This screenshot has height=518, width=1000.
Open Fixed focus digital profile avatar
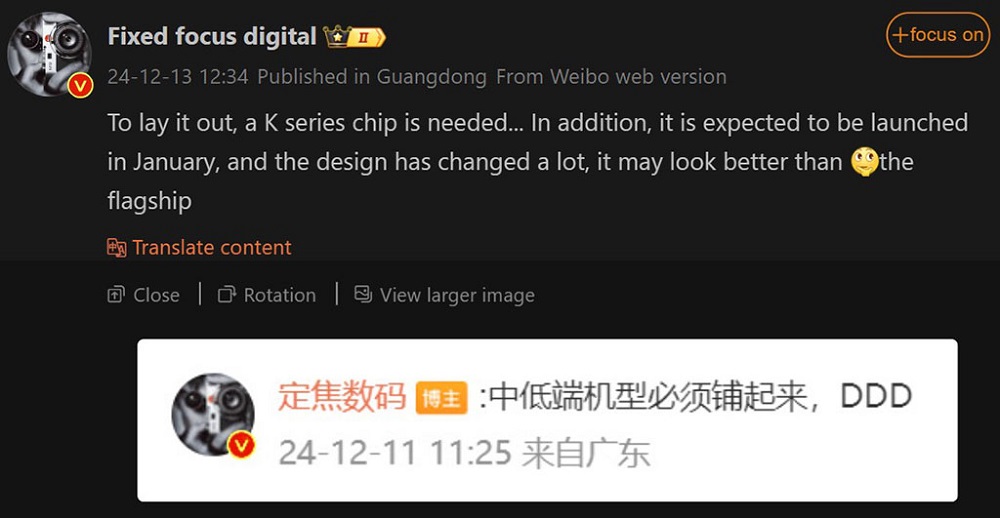click(49, 54)
